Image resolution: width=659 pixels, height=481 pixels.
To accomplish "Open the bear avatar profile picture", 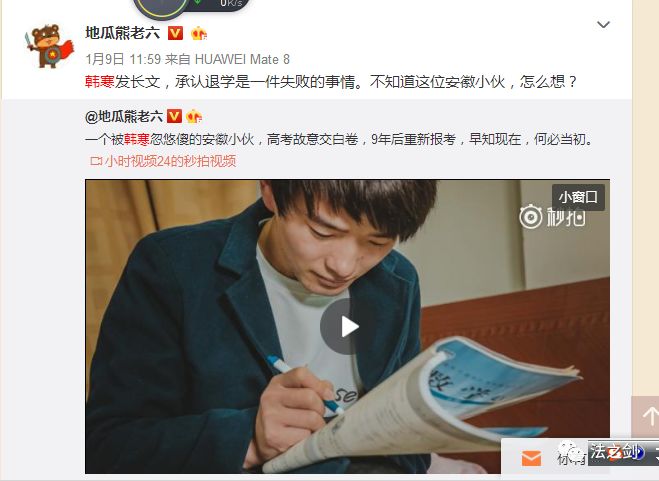I will click(x=49, y=46).
